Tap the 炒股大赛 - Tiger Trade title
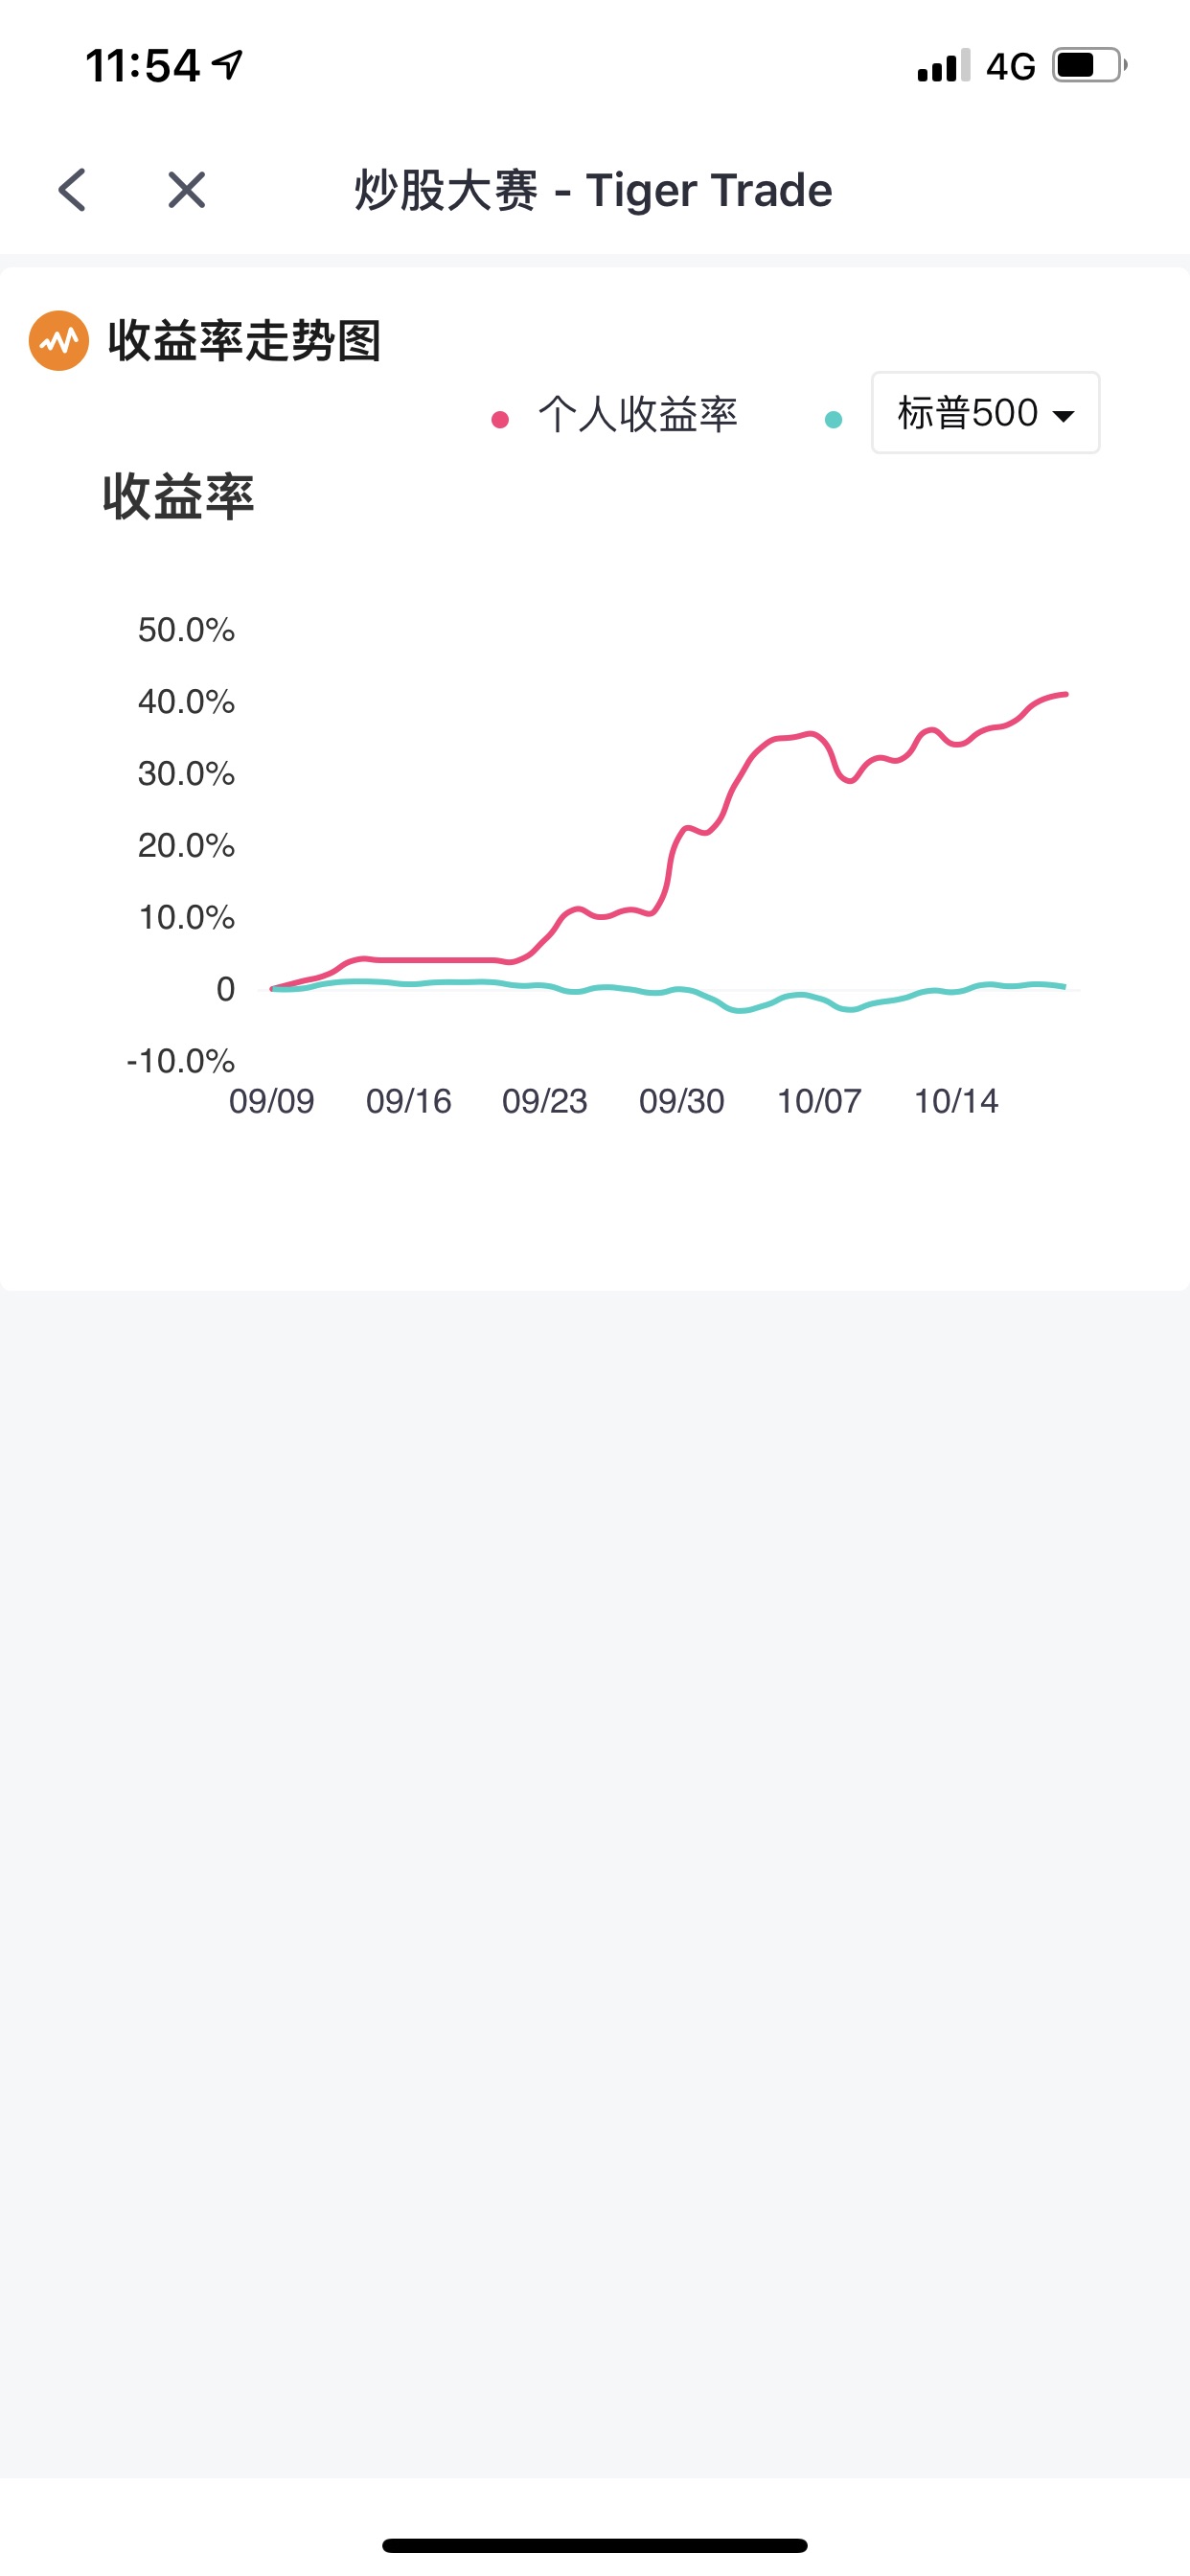This screenshot has height=2576, width=1190. tap(593, 190)
